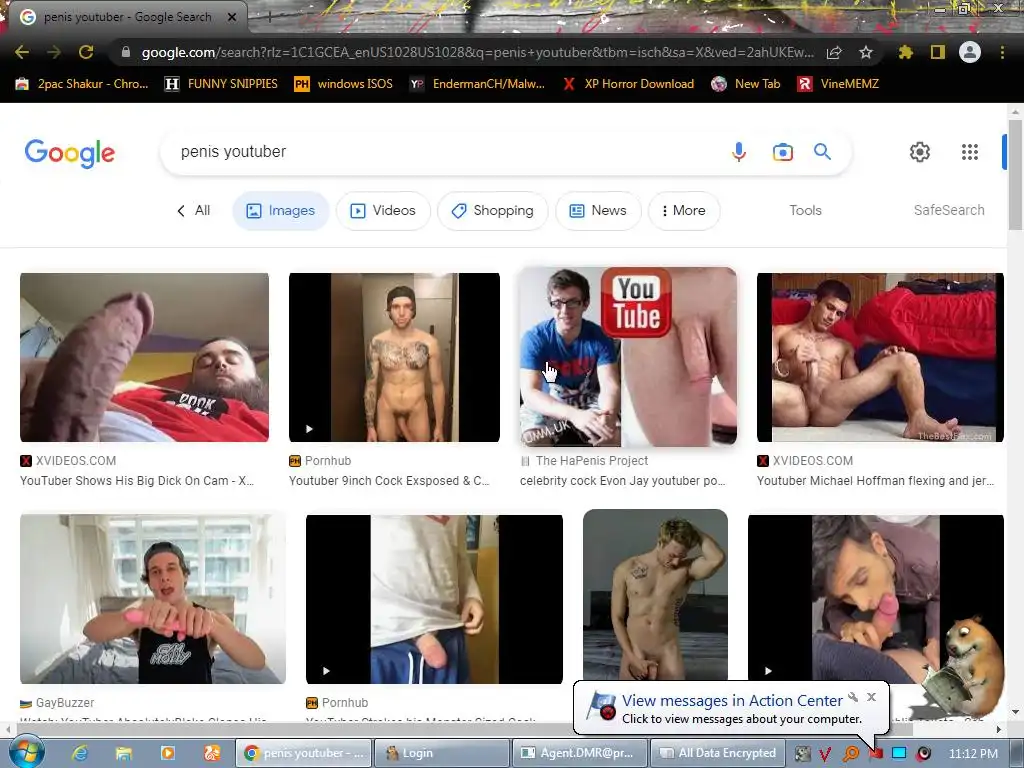The height and width of the screenshot is (768, 1024).
Task: Launch Internet Explorer from the taskbar
Action: (x=79, y=753)
